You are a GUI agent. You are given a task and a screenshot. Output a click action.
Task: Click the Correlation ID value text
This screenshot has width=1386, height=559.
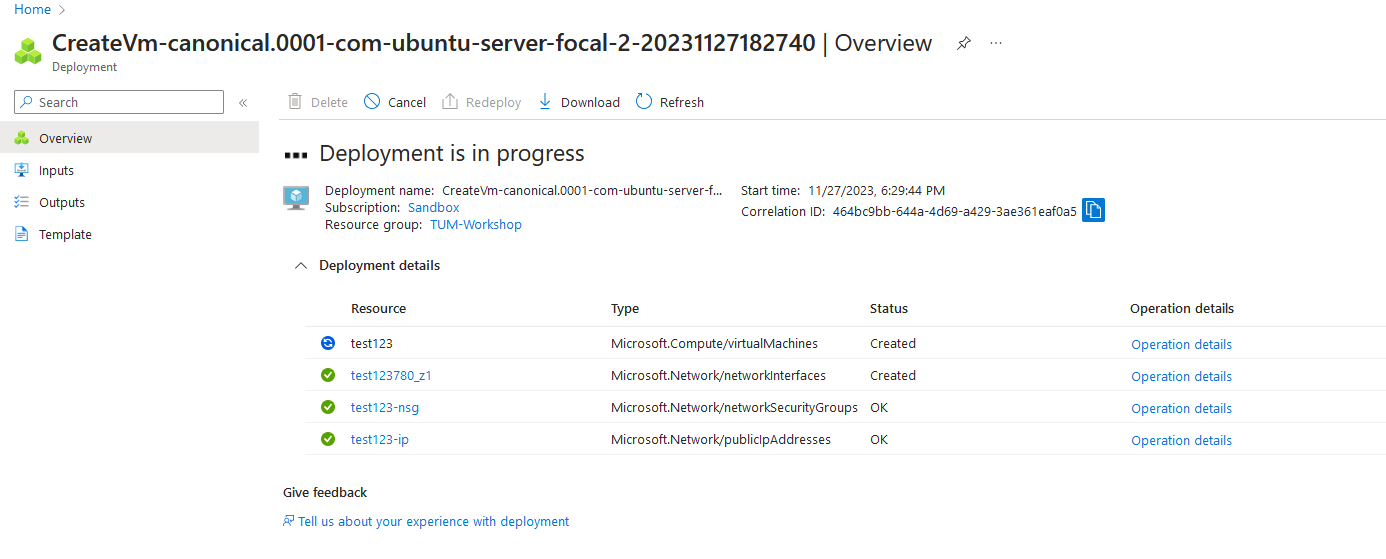(955, 212)
